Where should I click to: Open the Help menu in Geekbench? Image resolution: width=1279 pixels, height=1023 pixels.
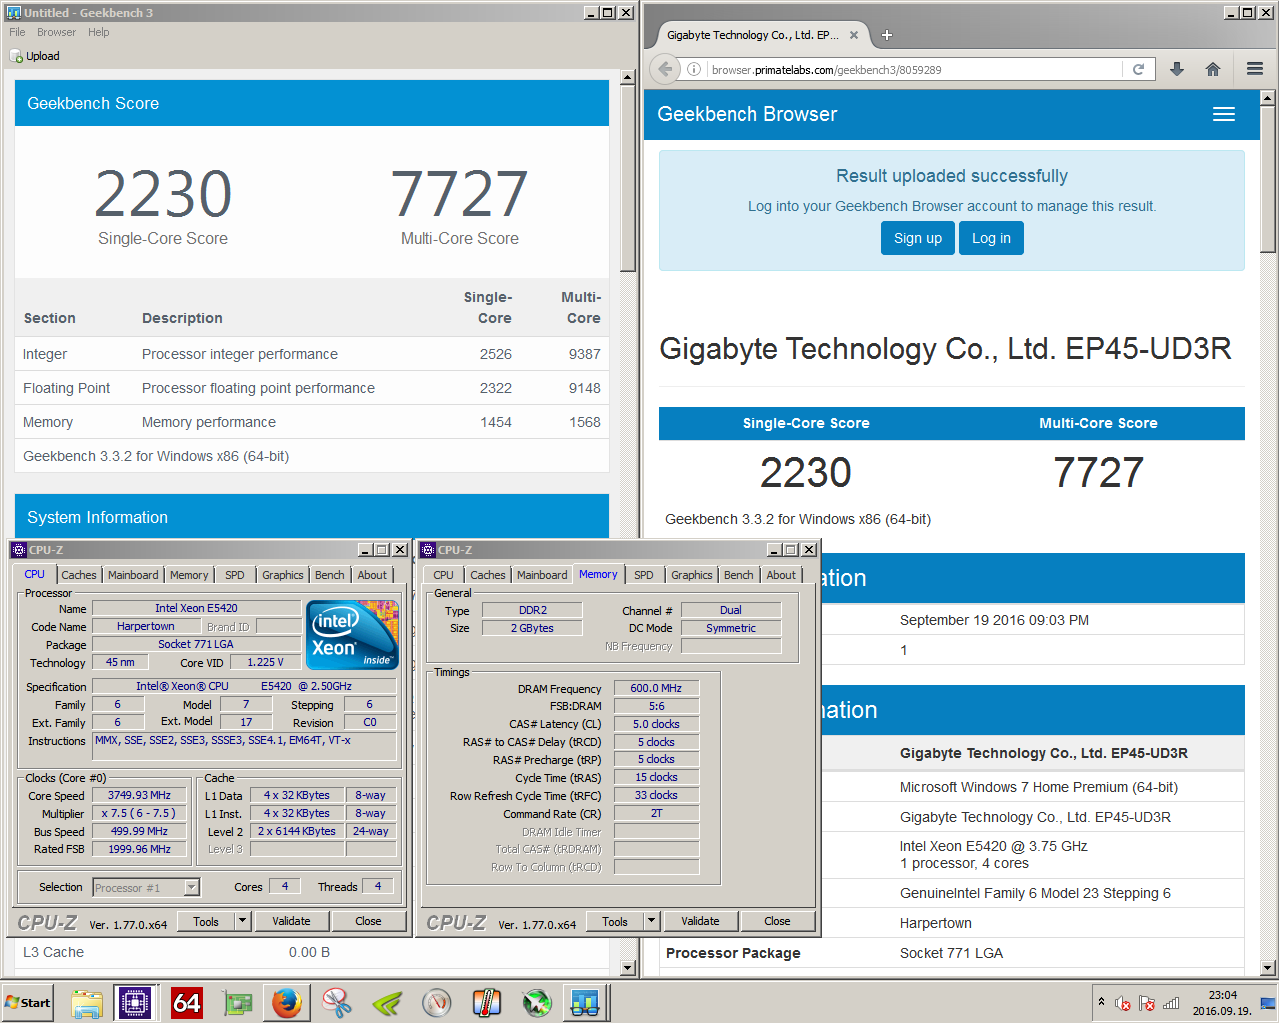click(x=98, y=32)
